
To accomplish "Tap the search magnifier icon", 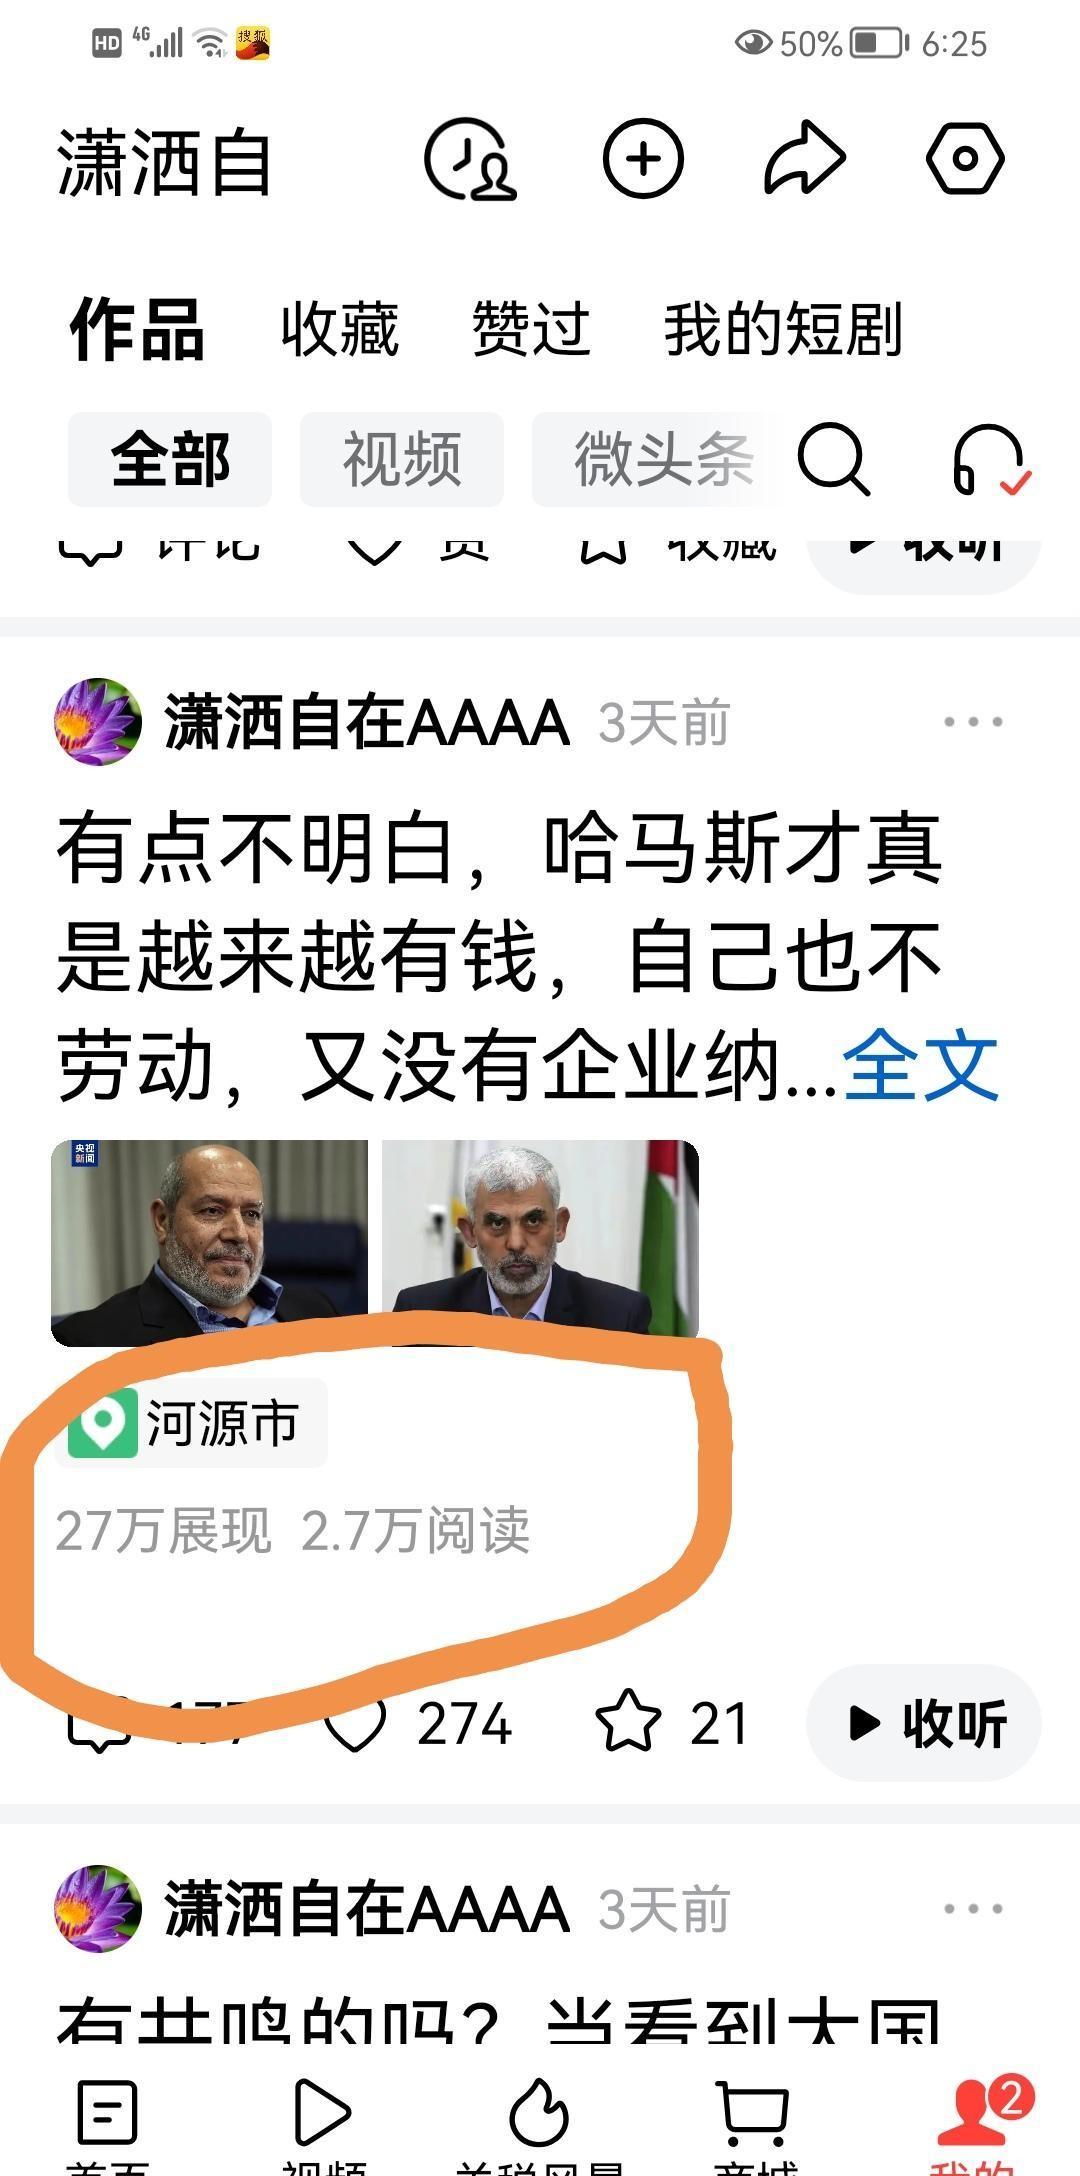I will pos(833,459).
